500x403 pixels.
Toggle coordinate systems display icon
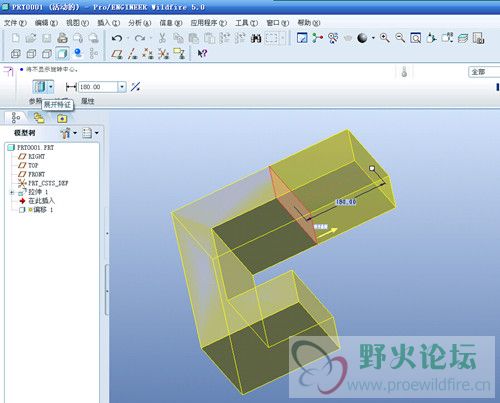coord(163,53)
